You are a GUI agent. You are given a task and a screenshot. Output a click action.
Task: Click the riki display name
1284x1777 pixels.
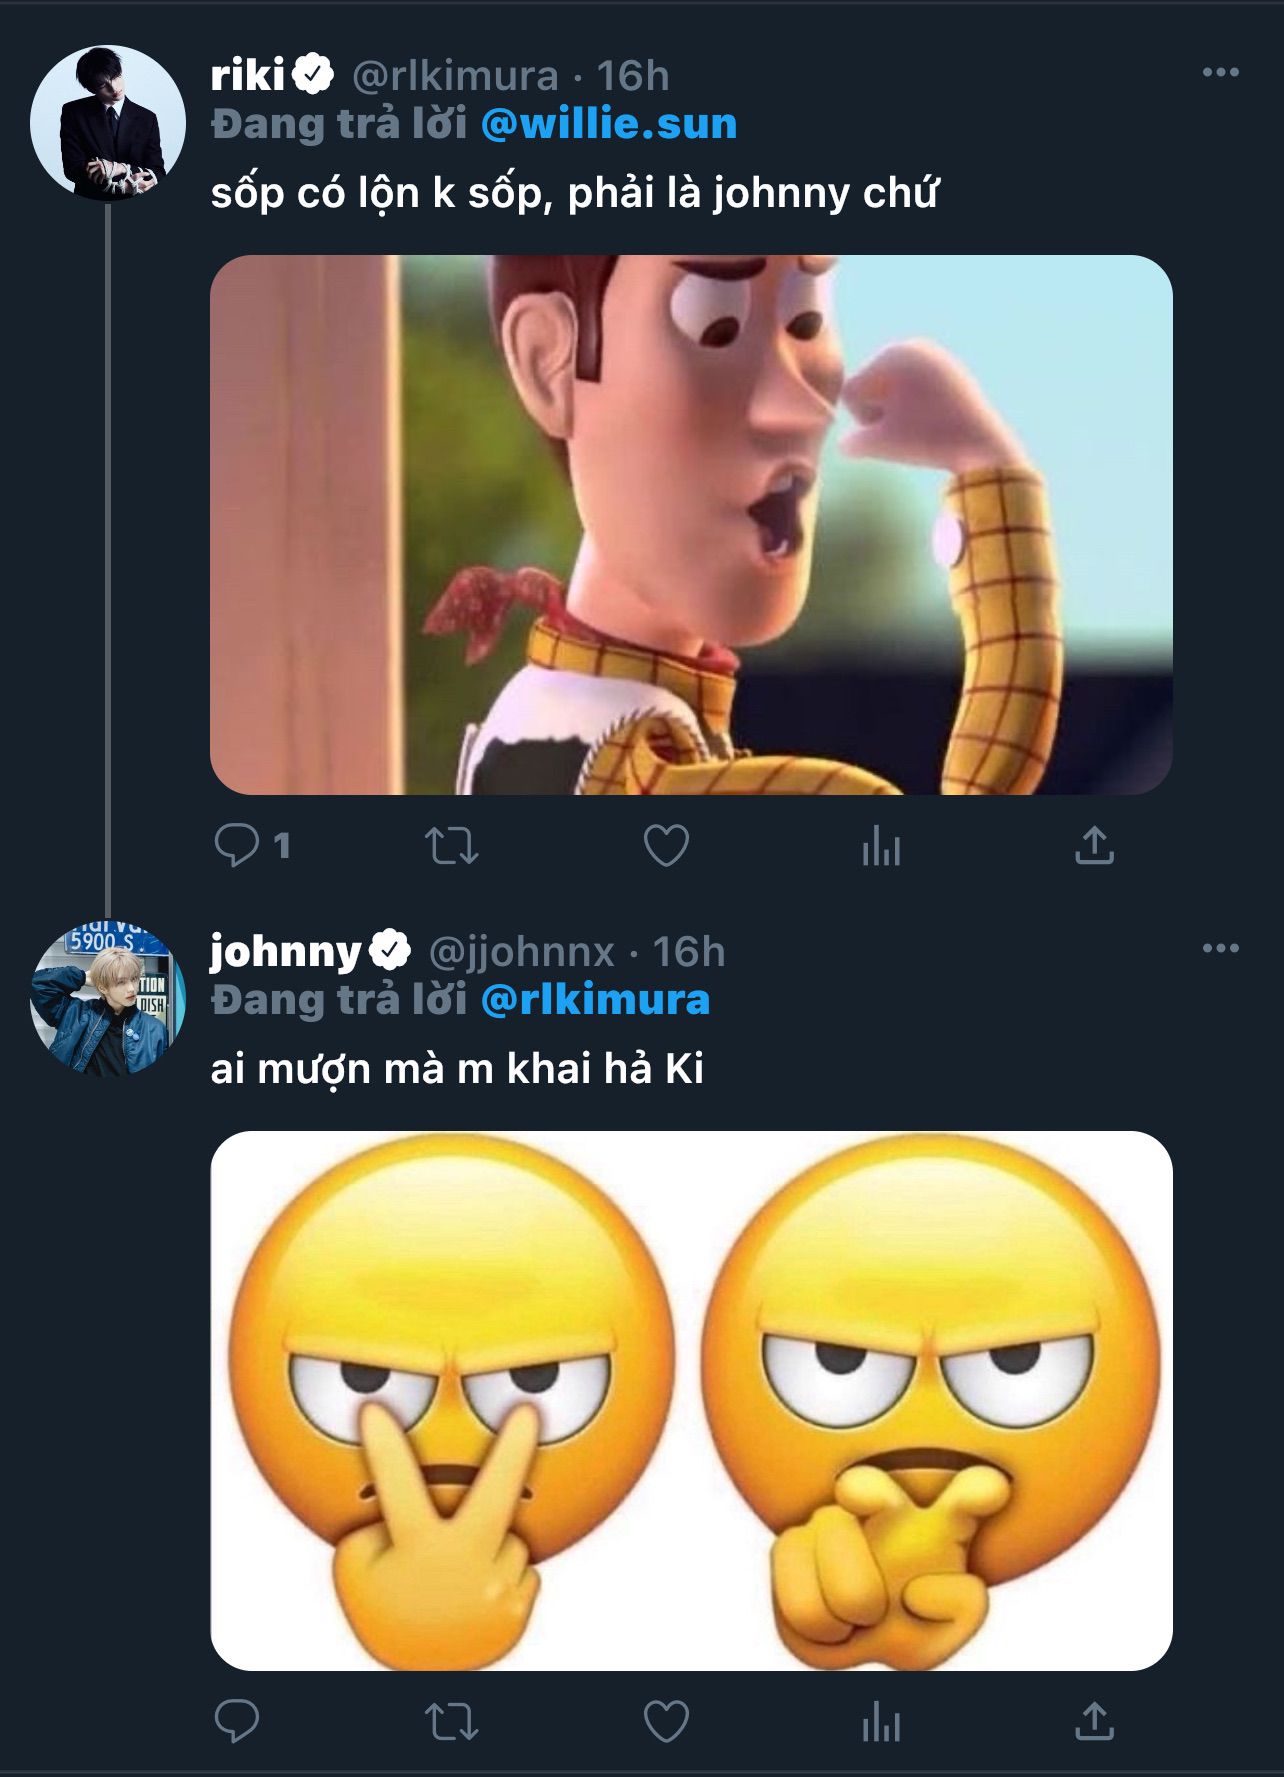click(x=248, y=75)
